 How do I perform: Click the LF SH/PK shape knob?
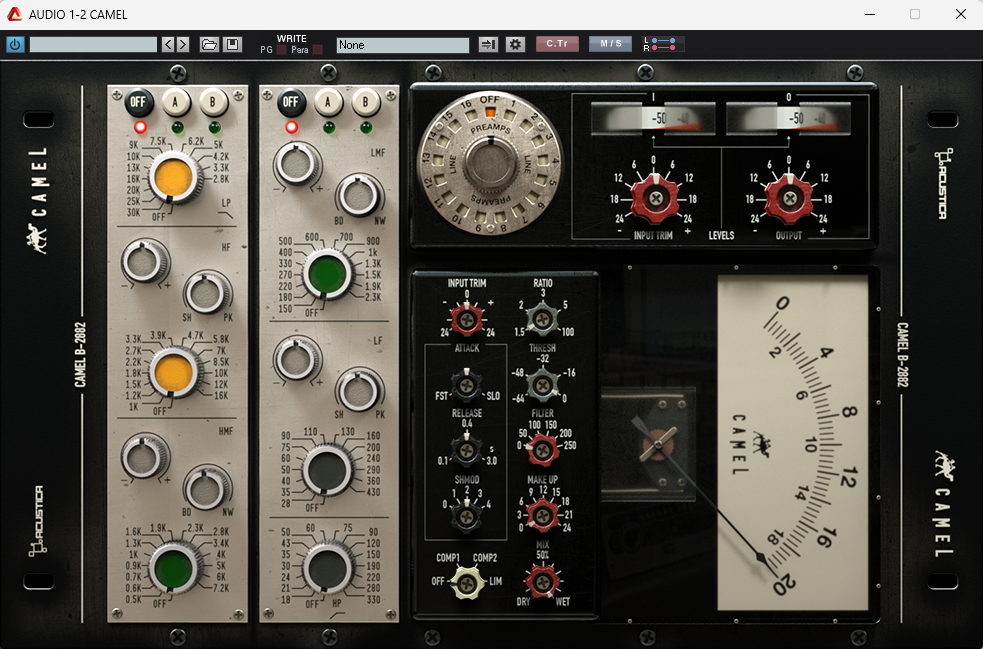click(360, 390)
